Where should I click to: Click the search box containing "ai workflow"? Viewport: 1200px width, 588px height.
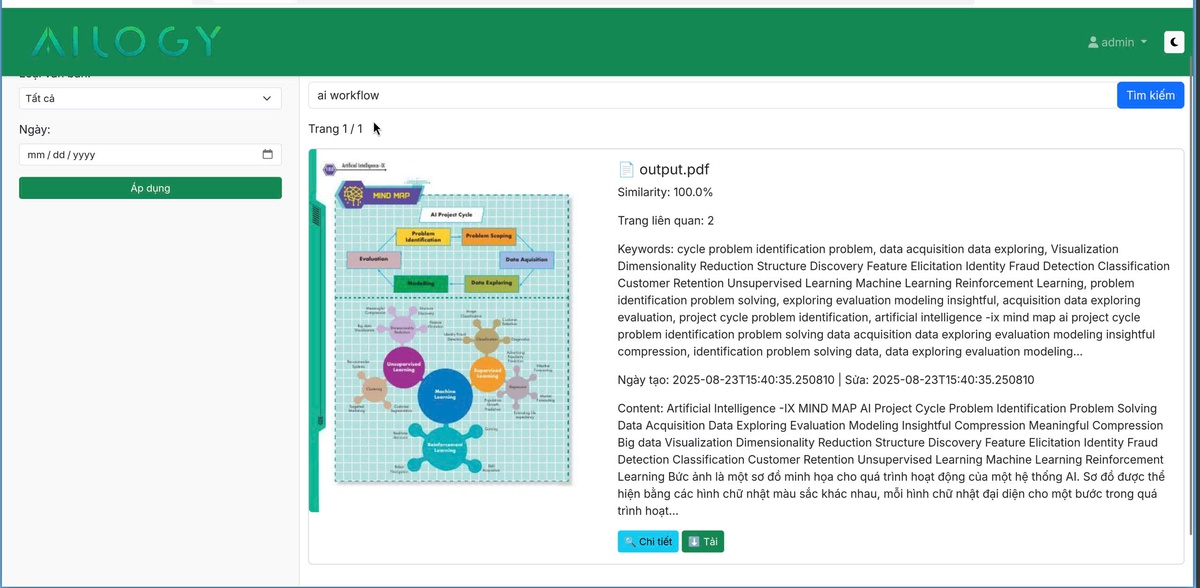coord(708,95)
